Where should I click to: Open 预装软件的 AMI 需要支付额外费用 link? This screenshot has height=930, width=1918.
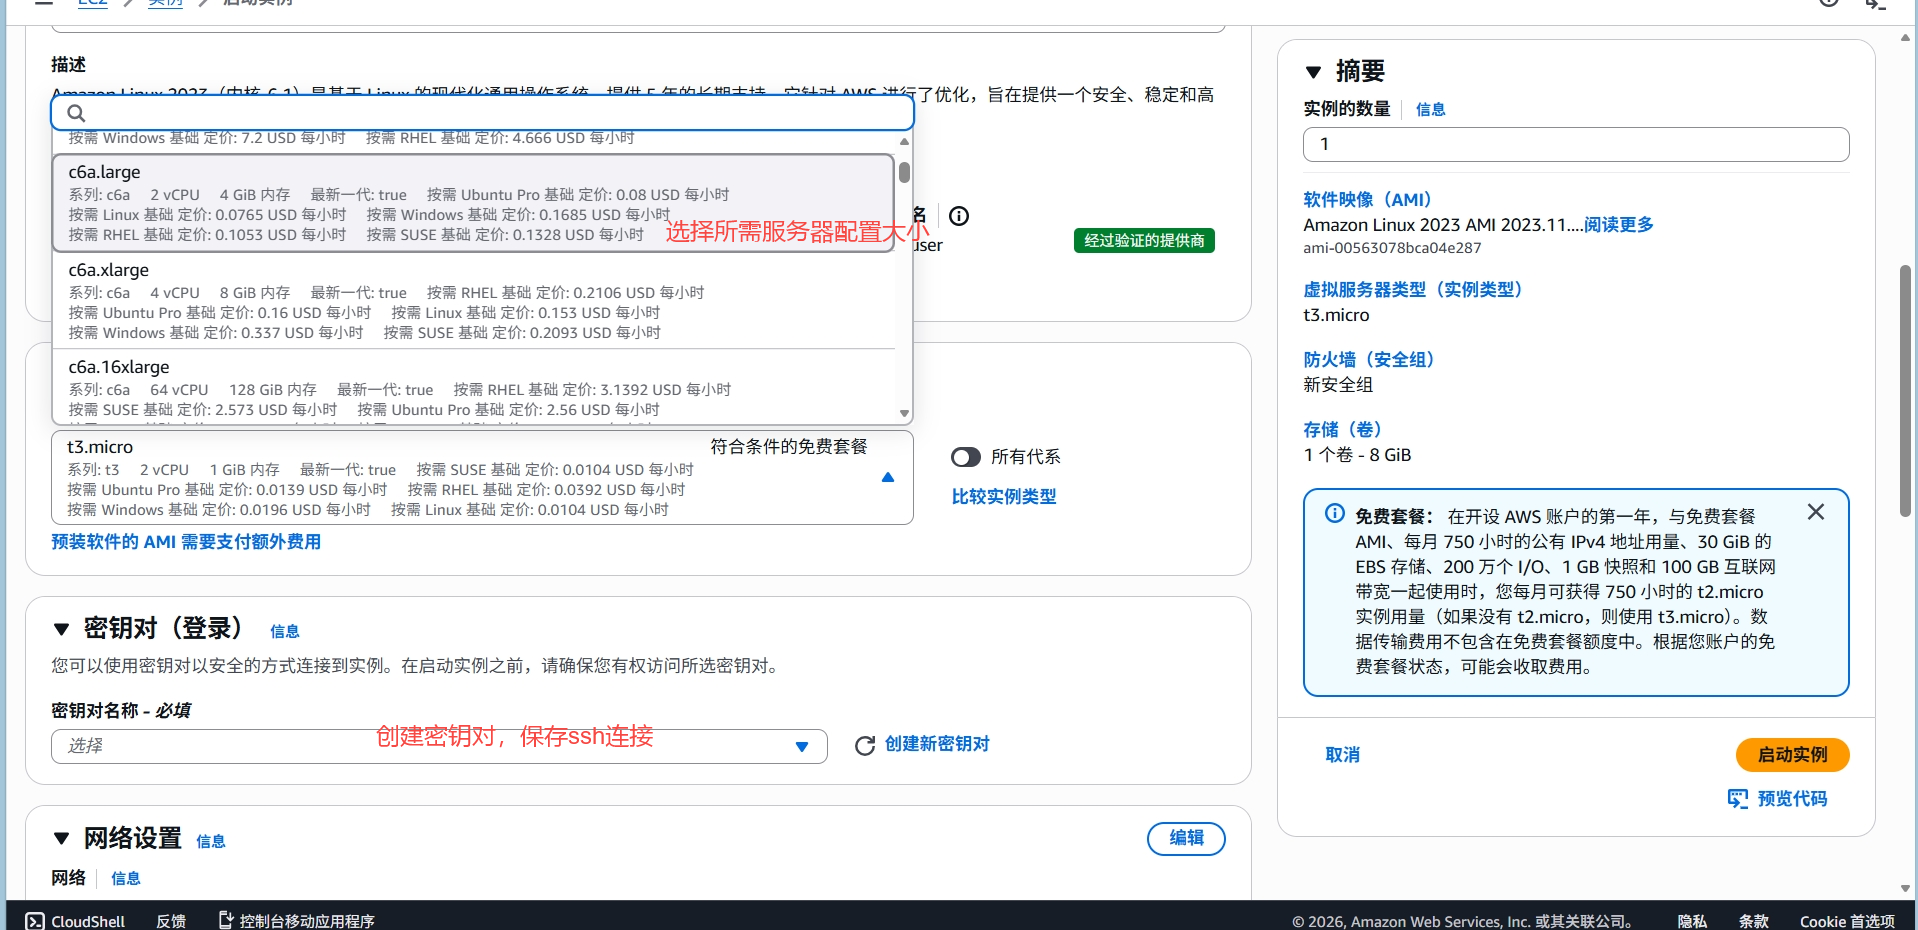pos(186,542)
